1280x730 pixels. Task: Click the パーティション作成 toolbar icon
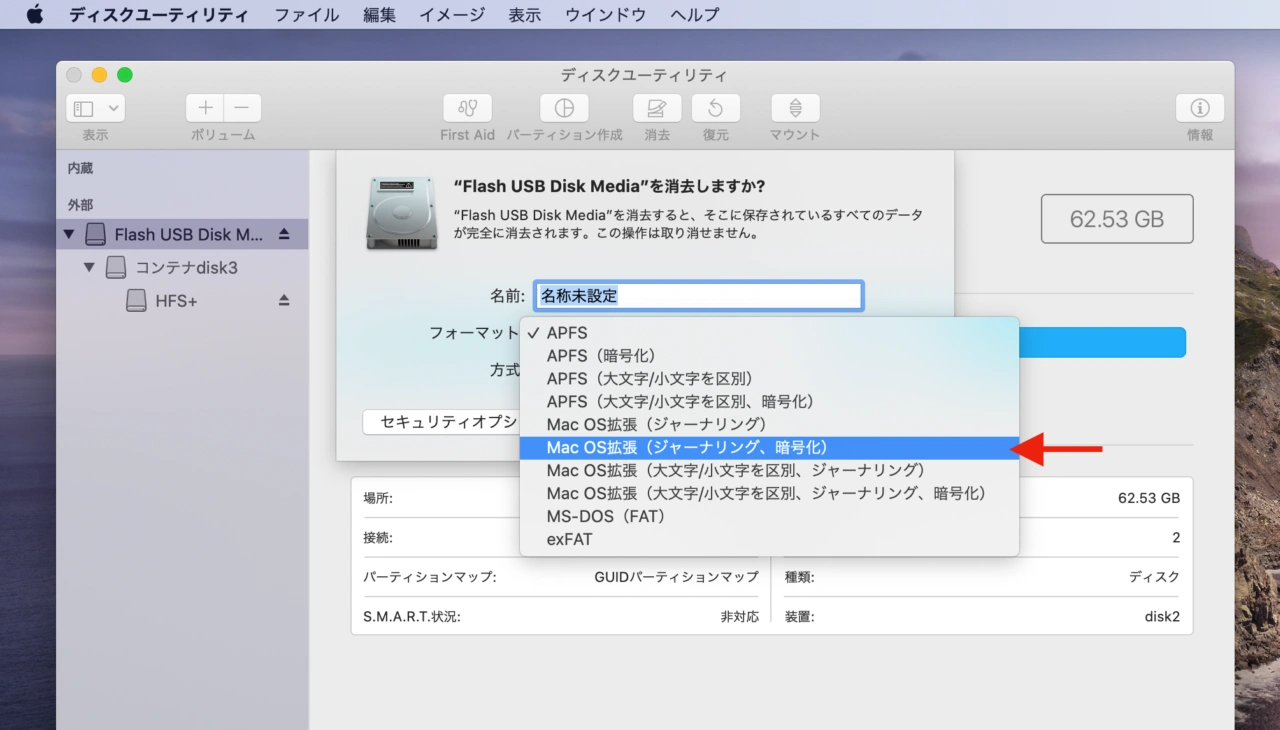564,108
